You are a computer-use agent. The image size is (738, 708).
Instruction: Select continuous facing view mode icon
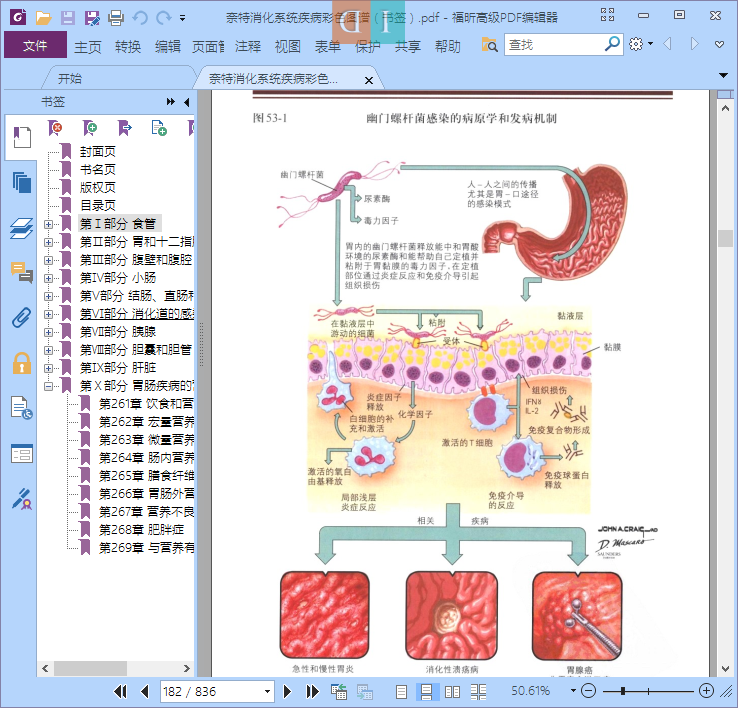coord(478,692)
